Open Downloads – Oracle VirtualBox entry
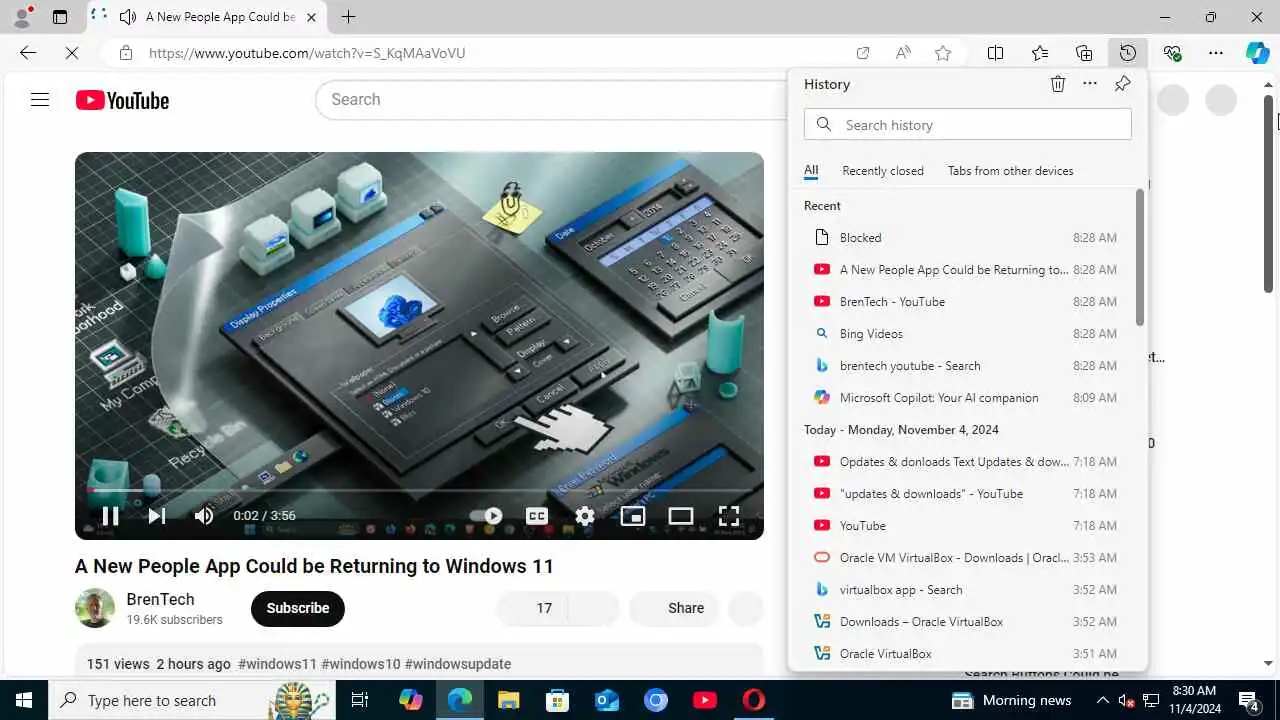 (966, 622)
